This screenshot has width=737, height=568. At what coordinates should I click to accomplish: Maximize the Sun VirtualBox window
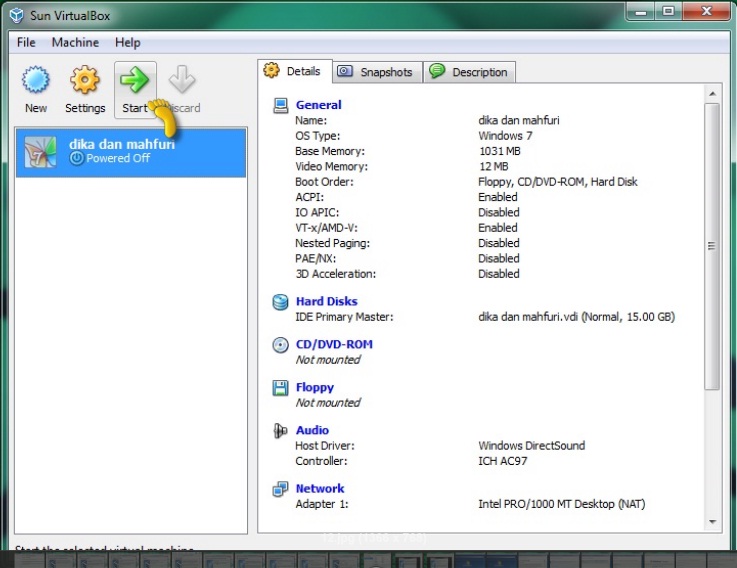click(x=668, y=11)
